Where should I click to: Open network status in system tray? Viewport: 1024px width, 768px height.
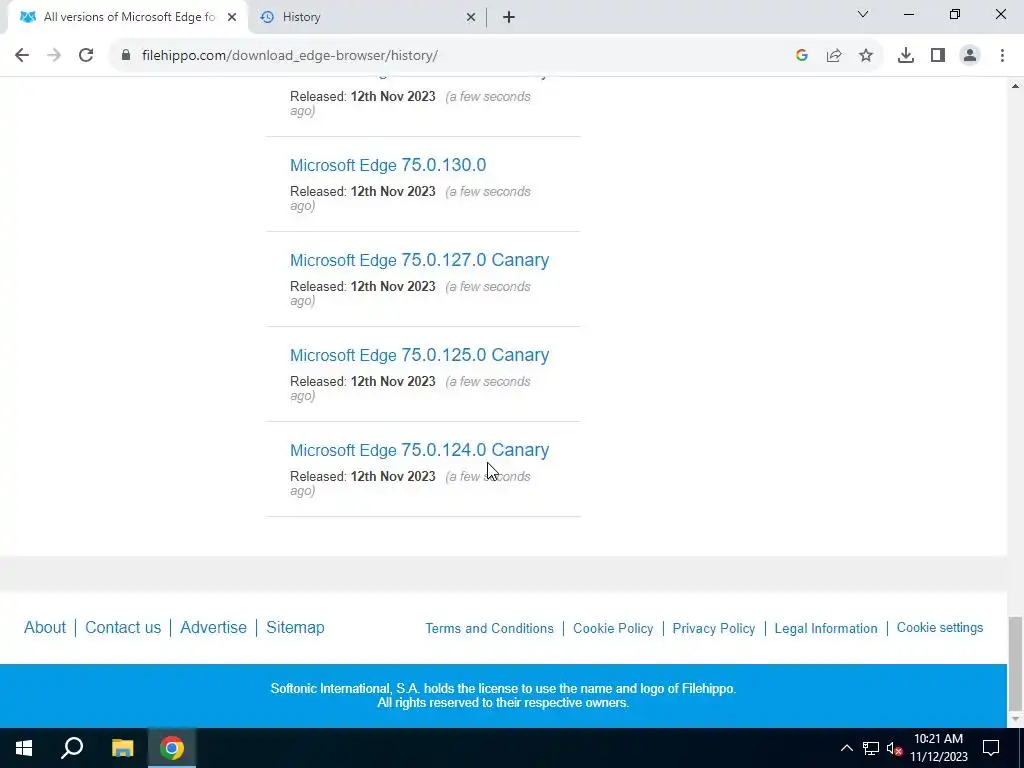(x=871, y=748)
